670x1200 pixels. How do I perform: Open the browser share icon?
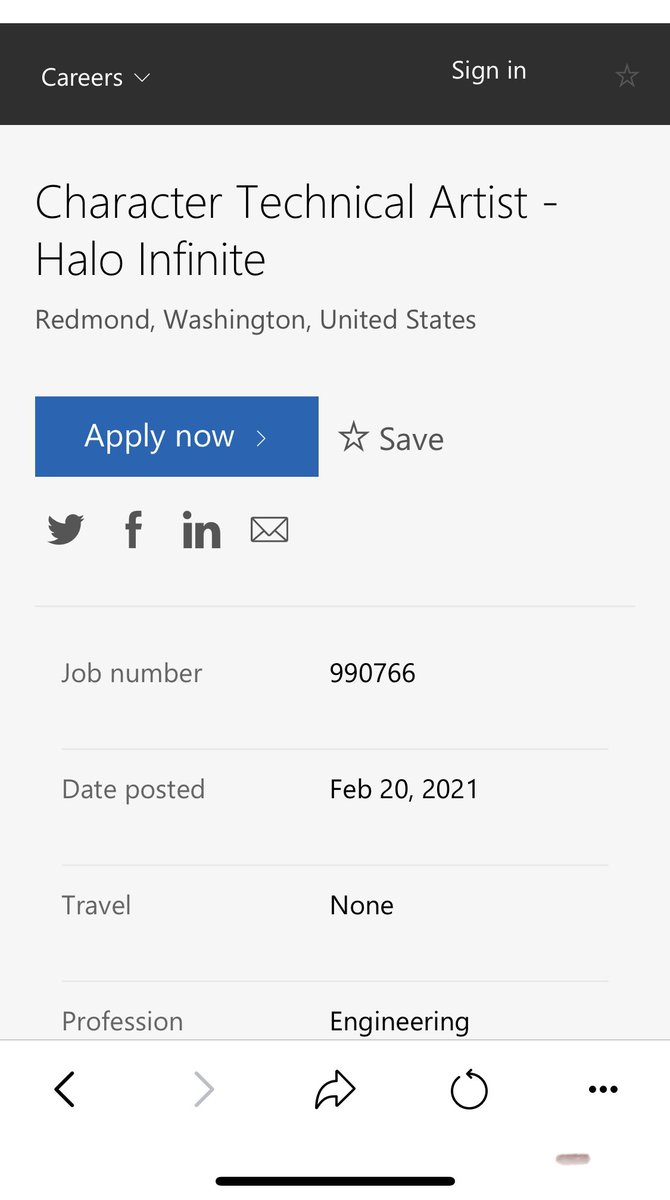click(335, 1089)
